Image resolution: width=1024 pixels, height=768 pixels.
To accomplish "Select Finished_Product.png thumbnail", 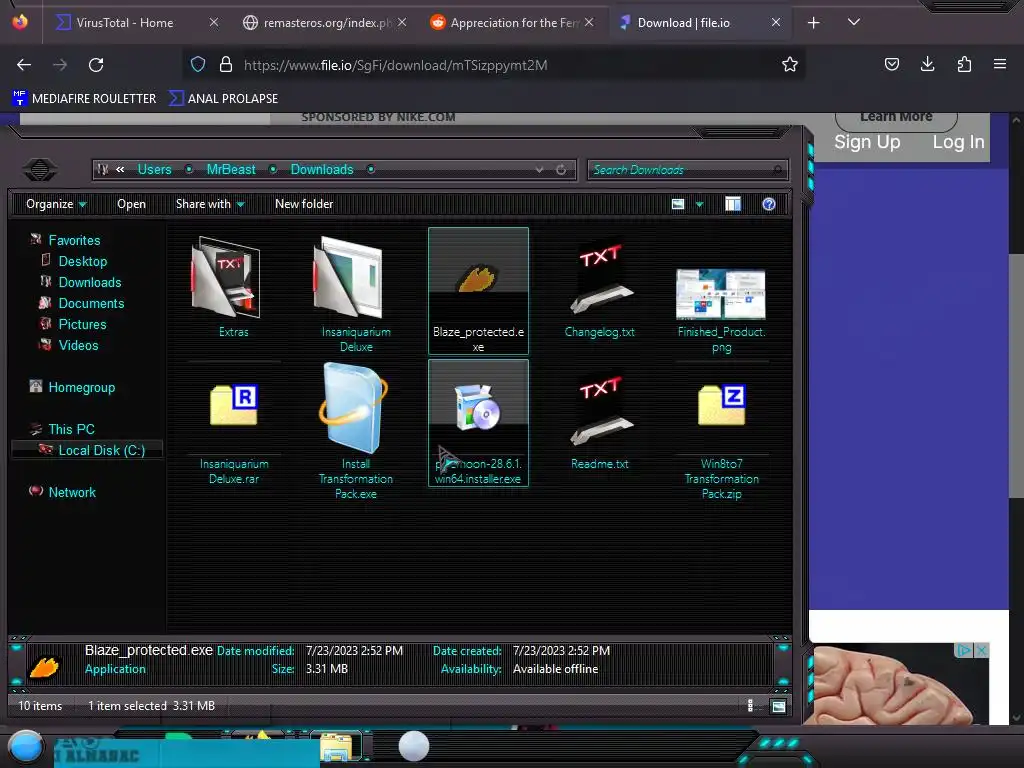I will pos(721,294).
